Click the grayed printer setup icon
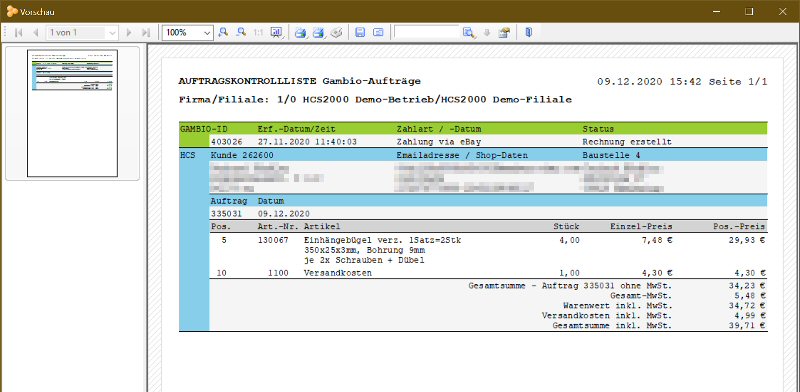 click(x=336, y=33)
